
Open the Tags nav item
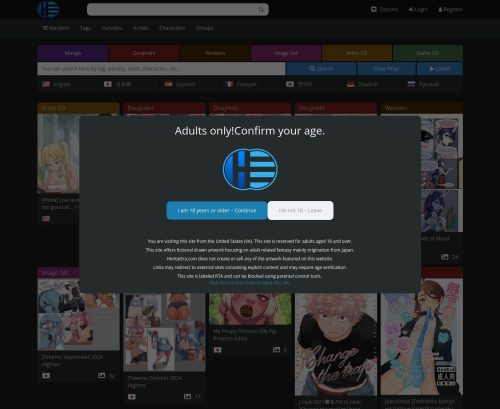click(x=85, y=28)
